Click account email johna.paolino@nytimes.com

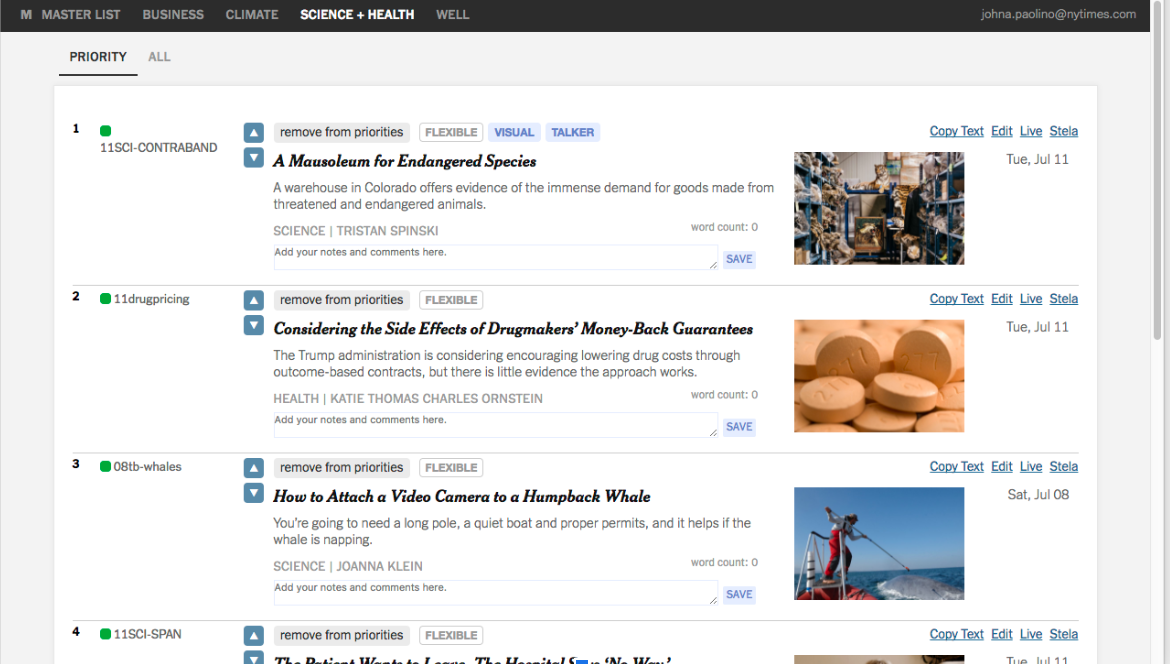(x=1058, y=14)
